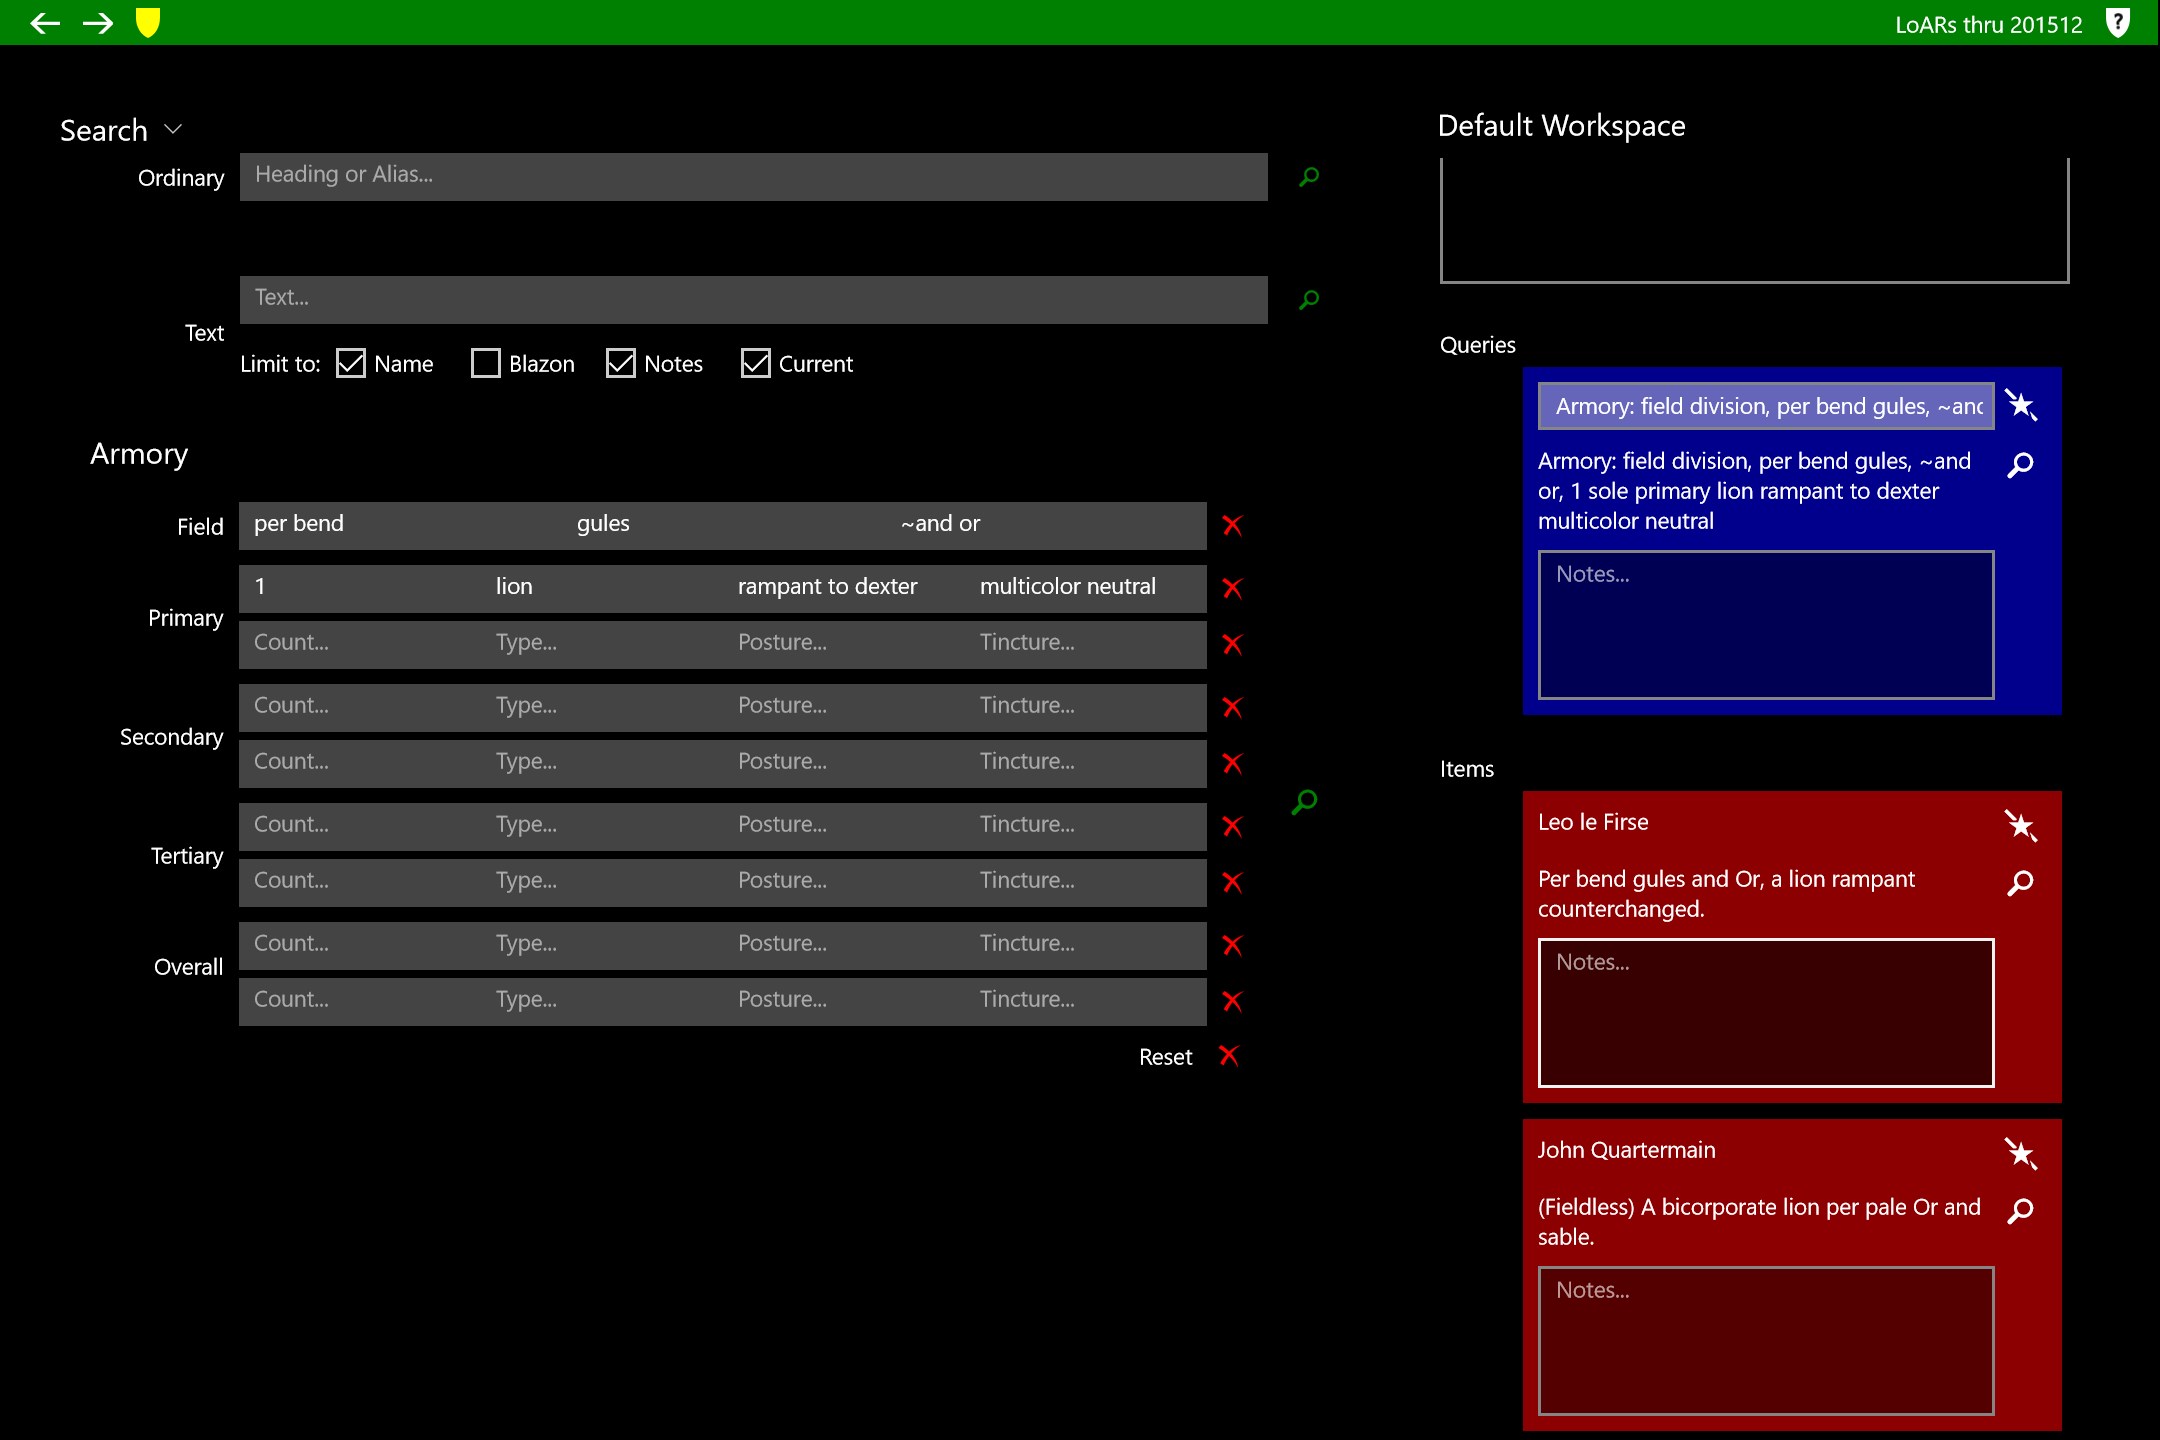
Task: Click the back arrow in the top bar
Action: (45, 23)
